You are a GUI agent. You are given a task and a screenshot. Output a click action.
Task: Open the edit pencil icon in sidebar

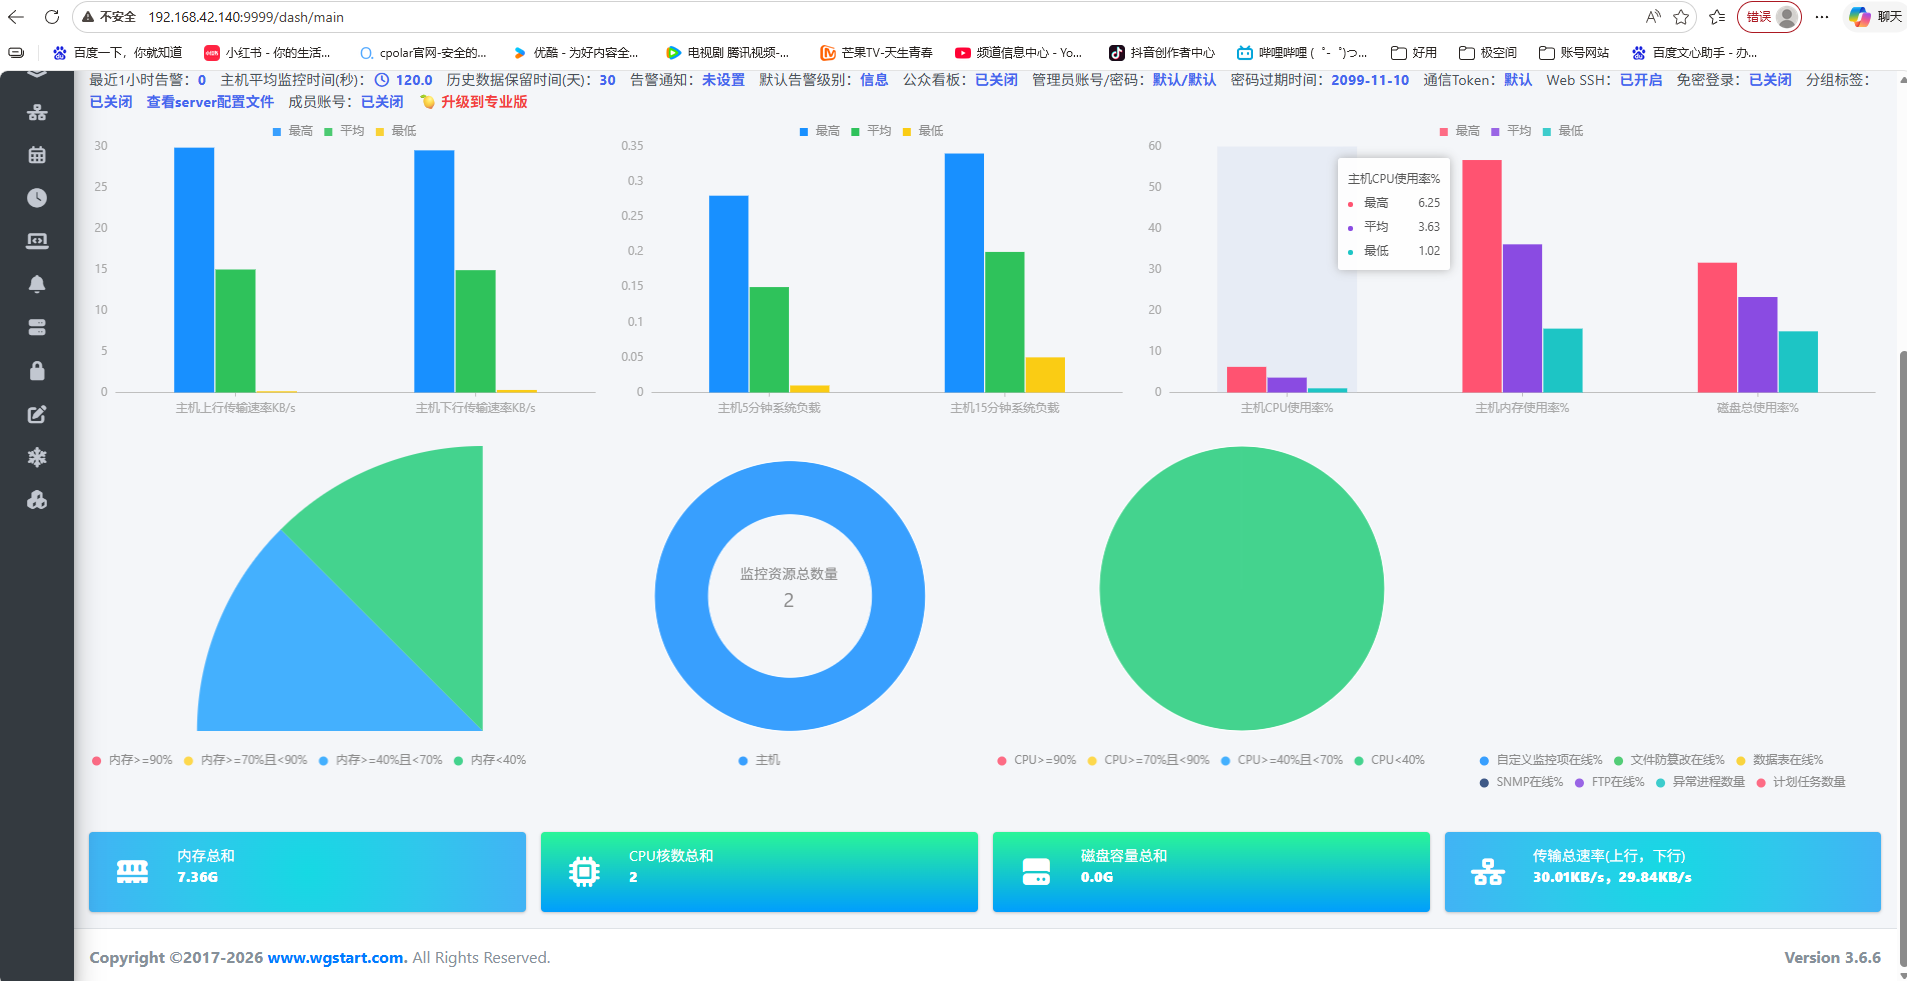point(37,414)
